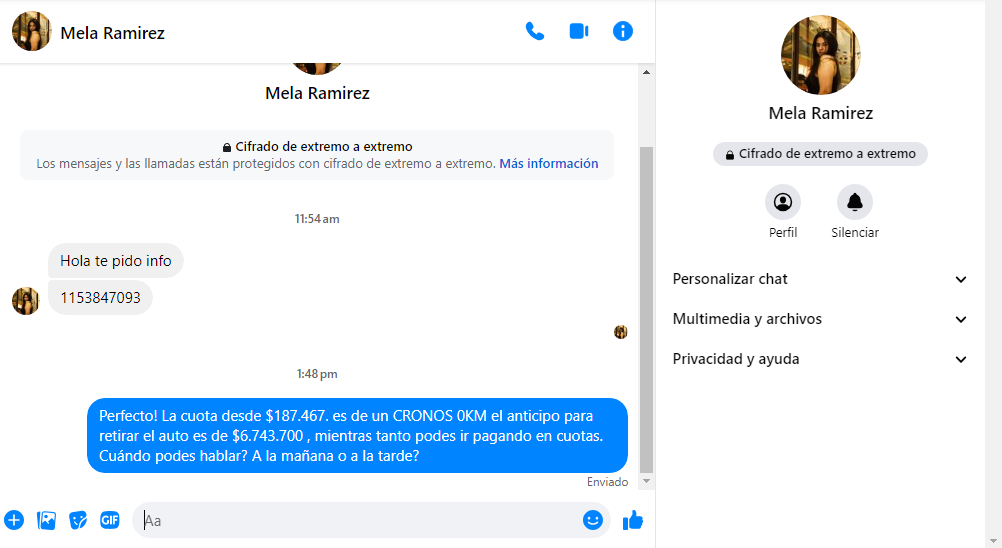The height and width of the screenshot is (548, 1002).
Task: Open Mela Ramirez's large profile picture
Action: tap(821, 55)
